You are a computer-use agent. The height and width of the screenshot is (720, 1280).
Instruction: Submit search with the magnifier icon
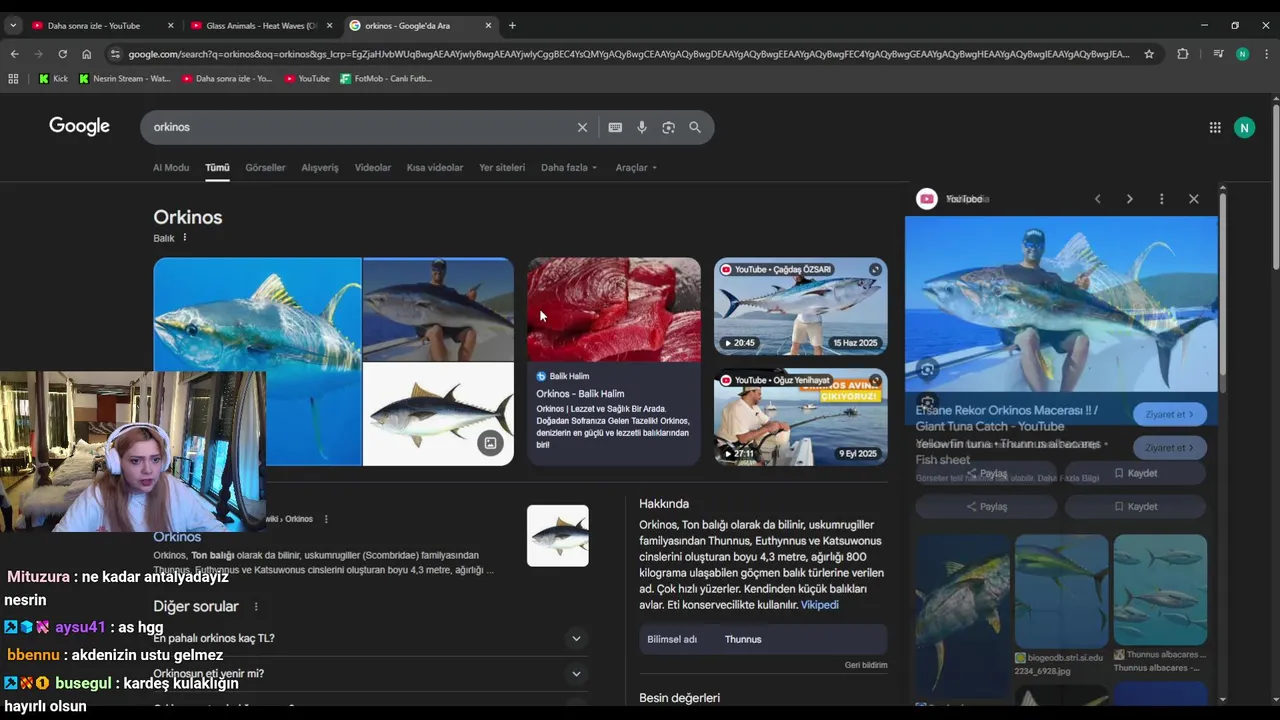[x=695, y=127]
